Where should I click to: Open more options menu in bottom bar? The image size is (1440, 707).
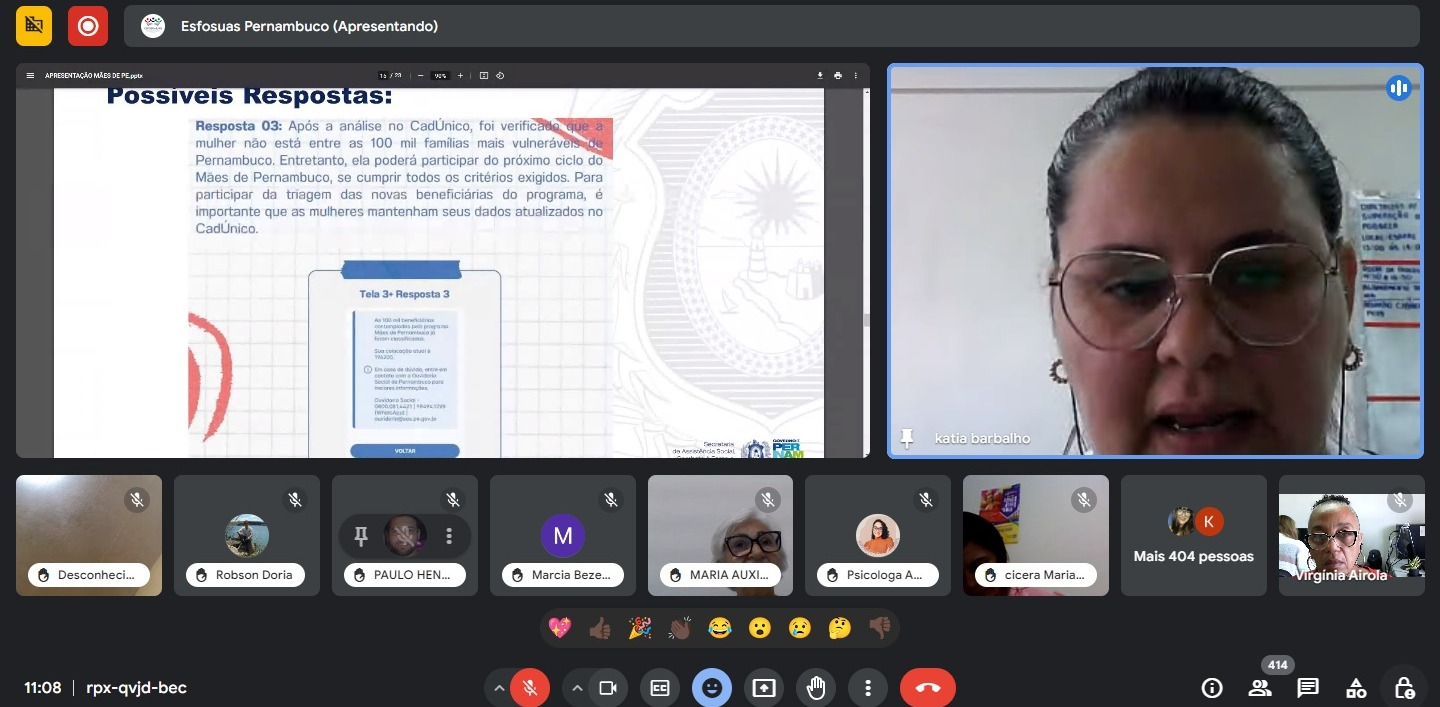868,688
